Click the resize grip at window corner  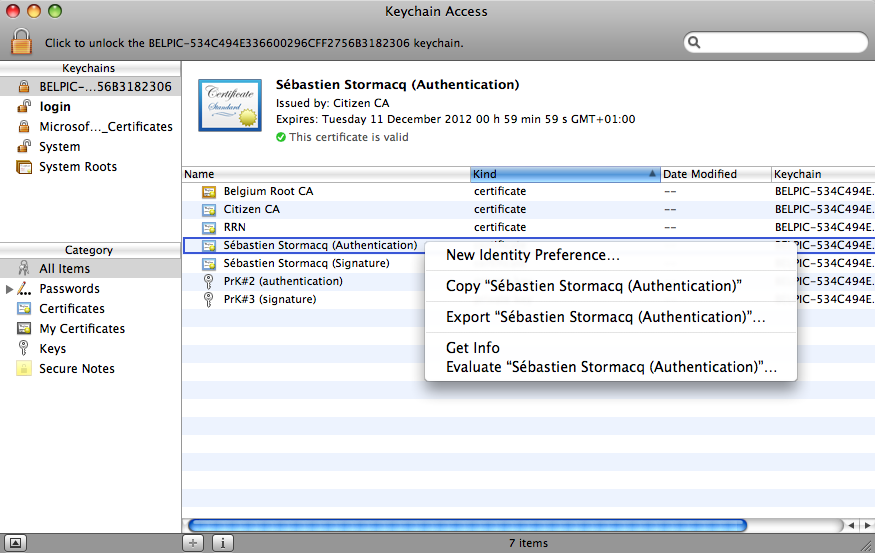867,545
